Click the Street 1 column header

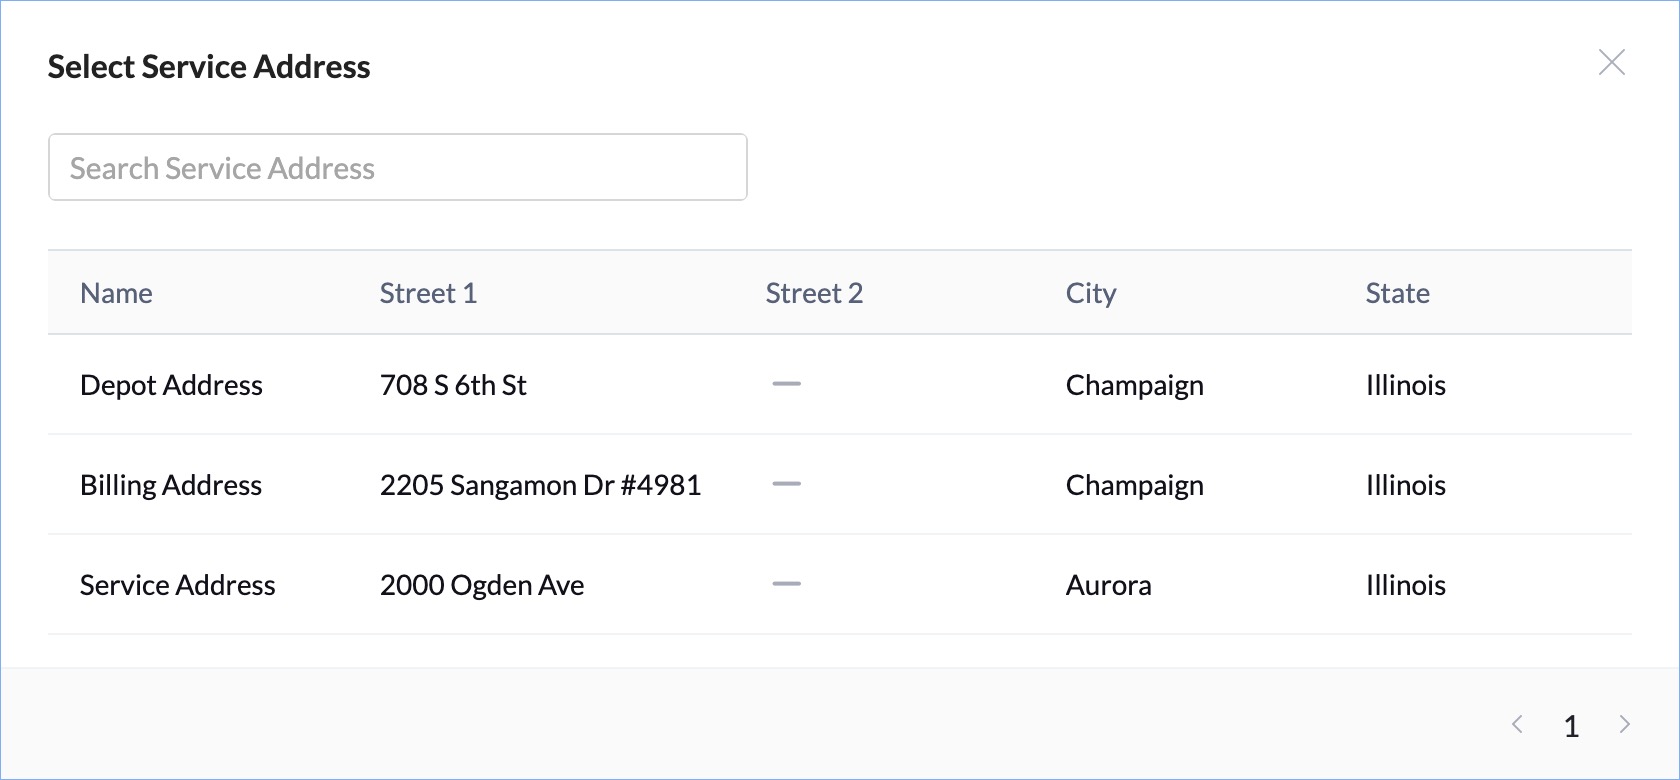click(x=428, y=293)
